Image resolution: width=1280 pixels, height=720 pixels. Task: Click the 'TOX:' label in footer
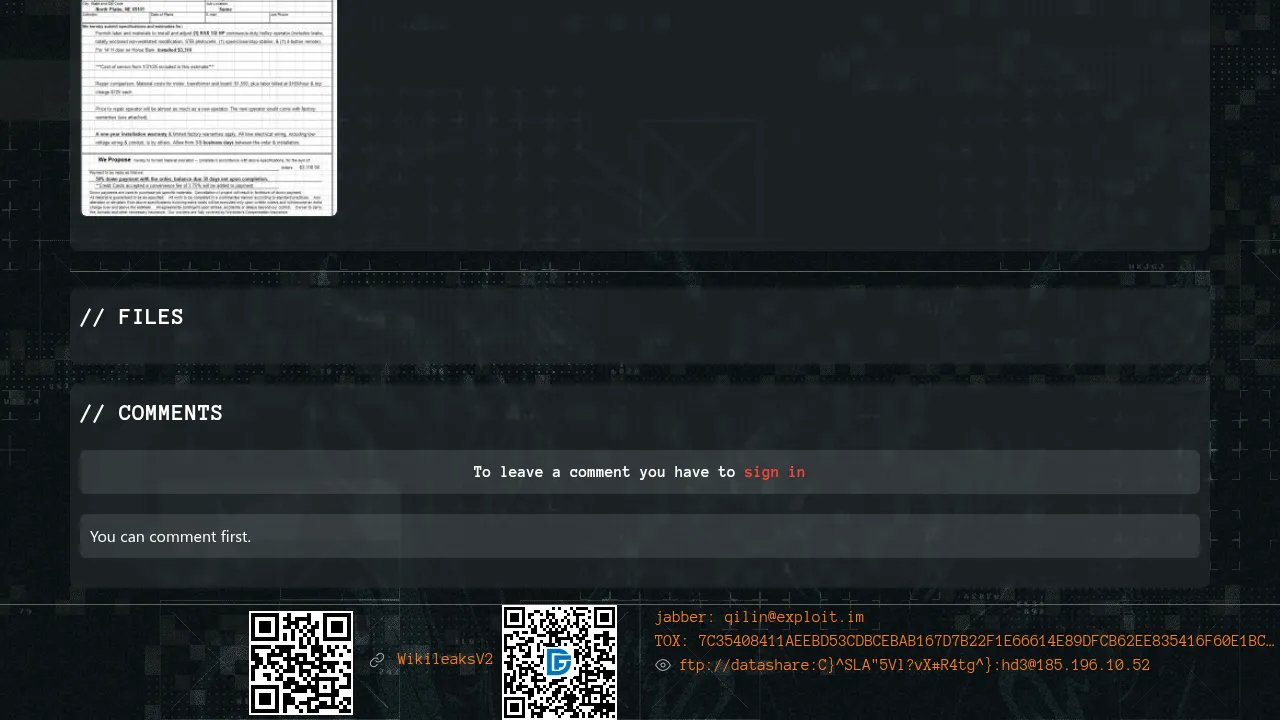(x=672, y=641)
